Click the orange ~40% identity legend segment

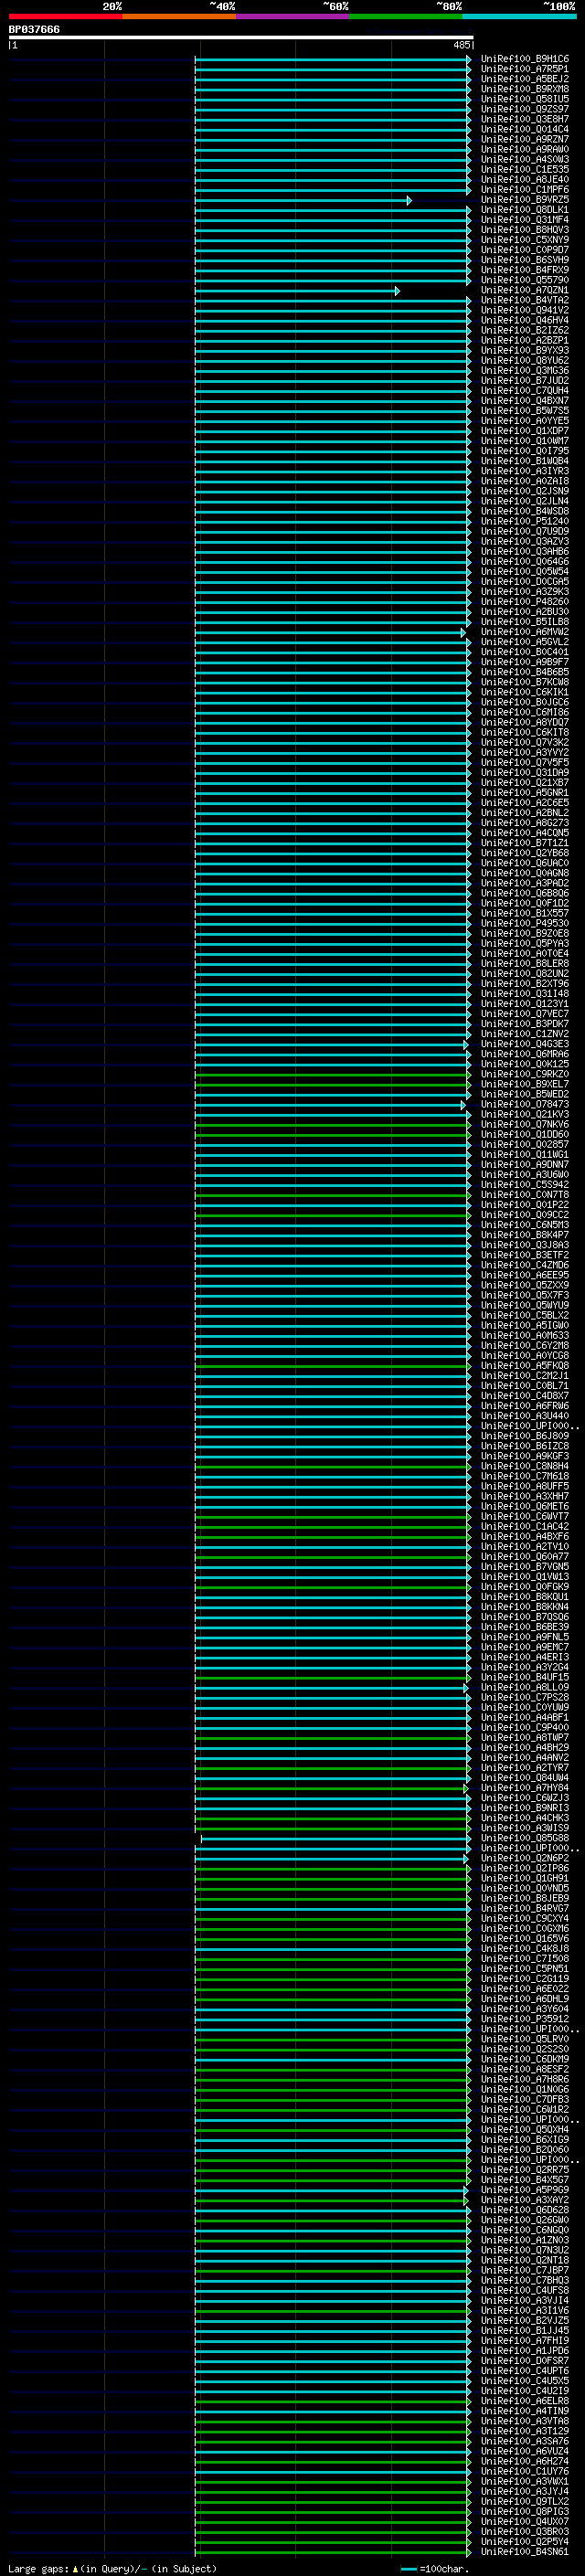point(179,16)
